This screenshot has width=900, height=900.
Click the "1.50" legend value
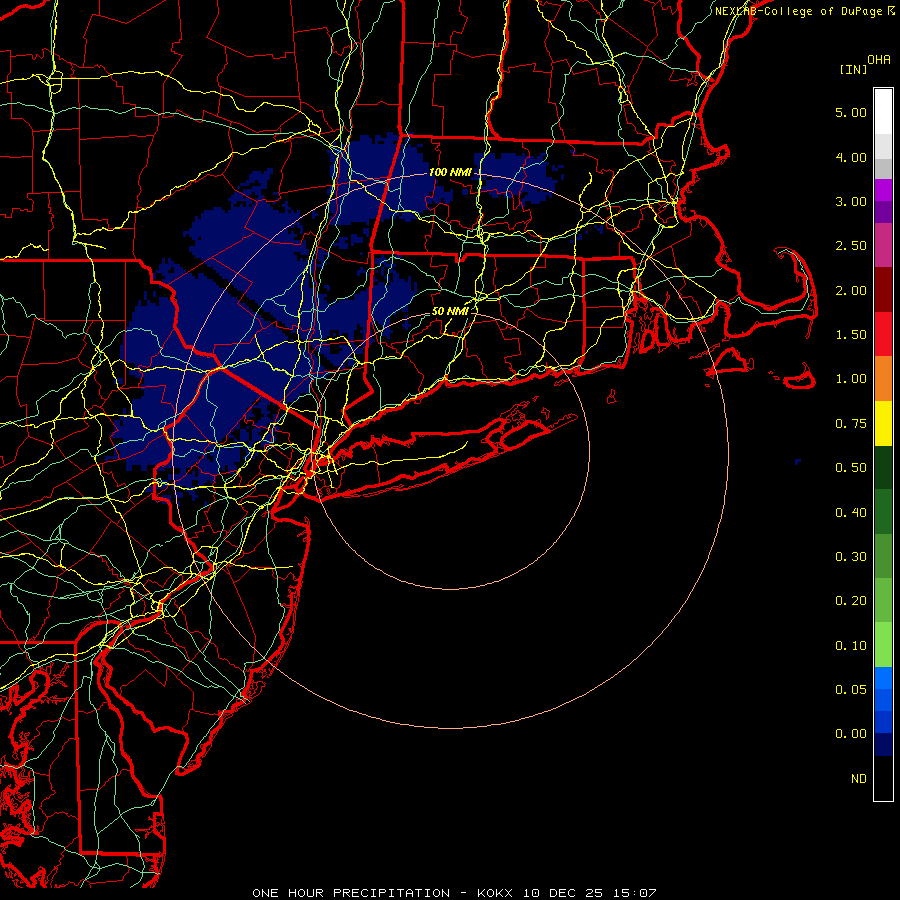coord(851,335)
